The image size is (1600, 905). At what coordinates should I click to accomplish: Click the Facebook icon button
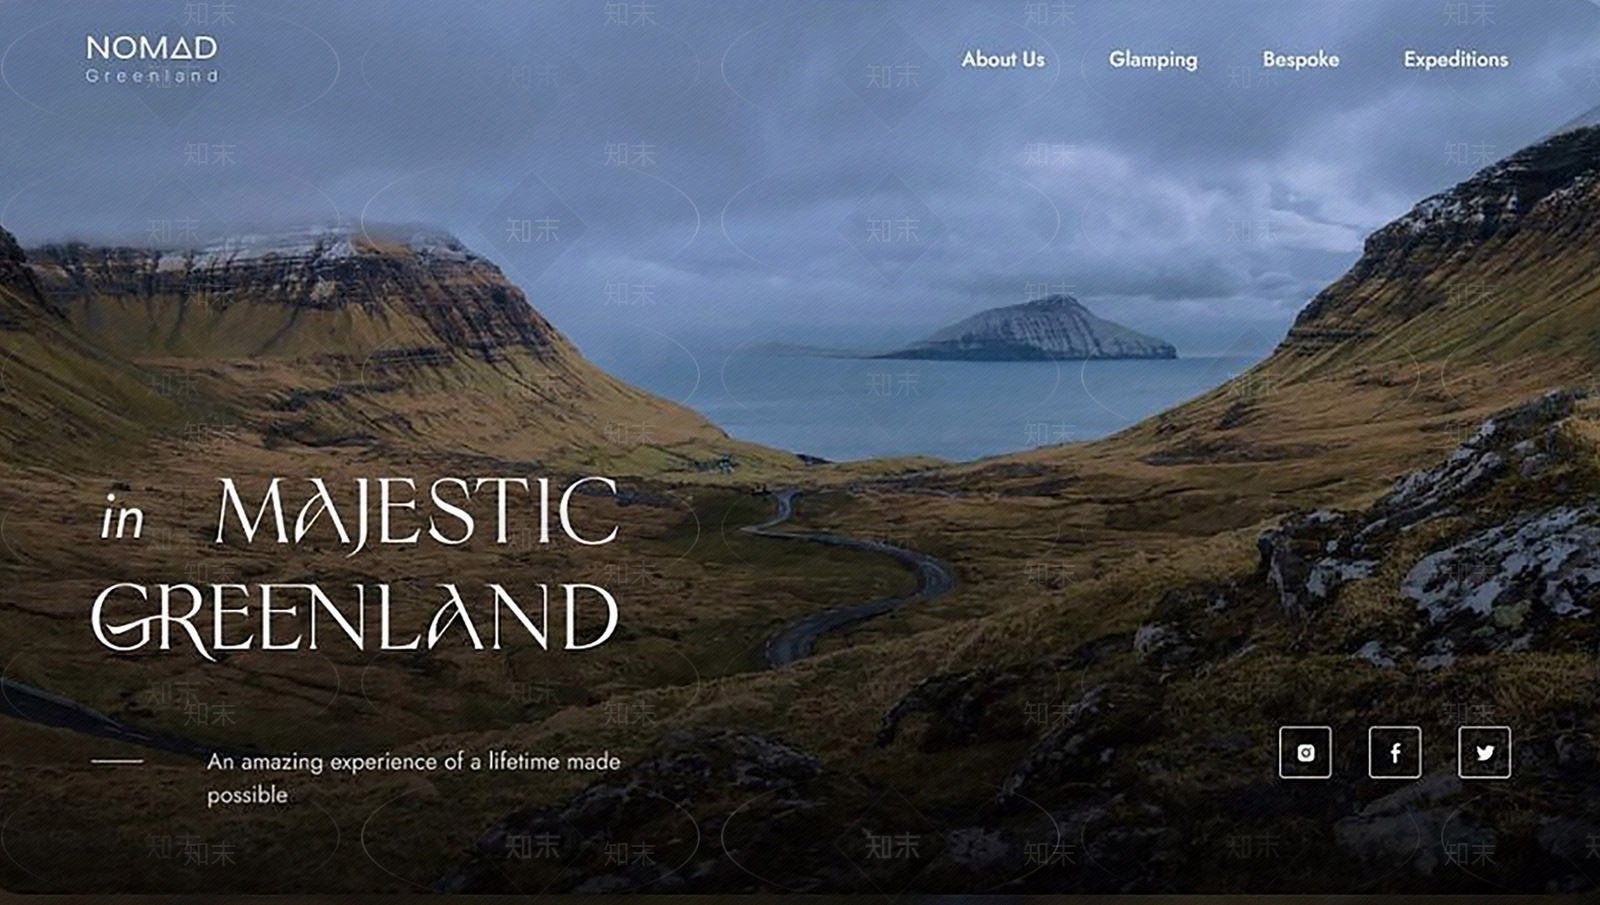coord(1394,752)
